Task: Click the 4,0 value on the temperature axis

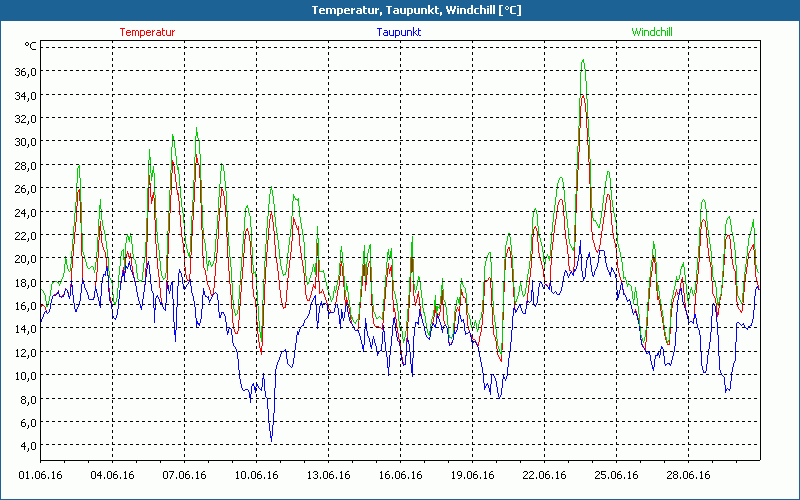Action: coord(26,445)
